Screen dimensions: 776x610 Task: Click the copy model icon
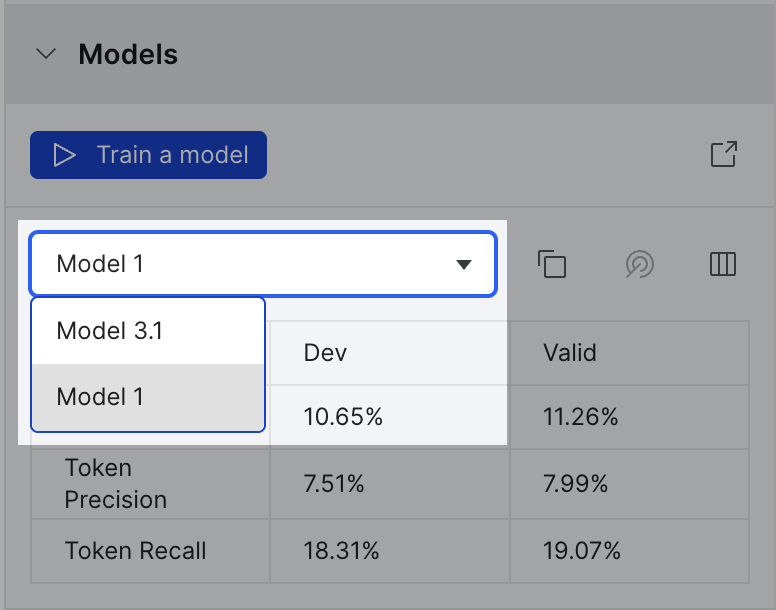[x=552, y=264]
